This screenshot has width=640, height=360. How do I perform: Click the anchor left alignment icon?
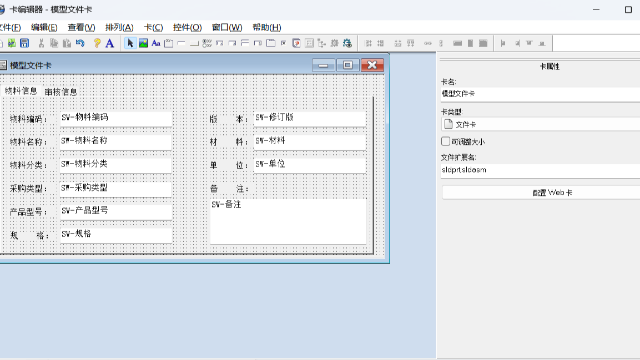pyautogui.click(x=503, y=43)
